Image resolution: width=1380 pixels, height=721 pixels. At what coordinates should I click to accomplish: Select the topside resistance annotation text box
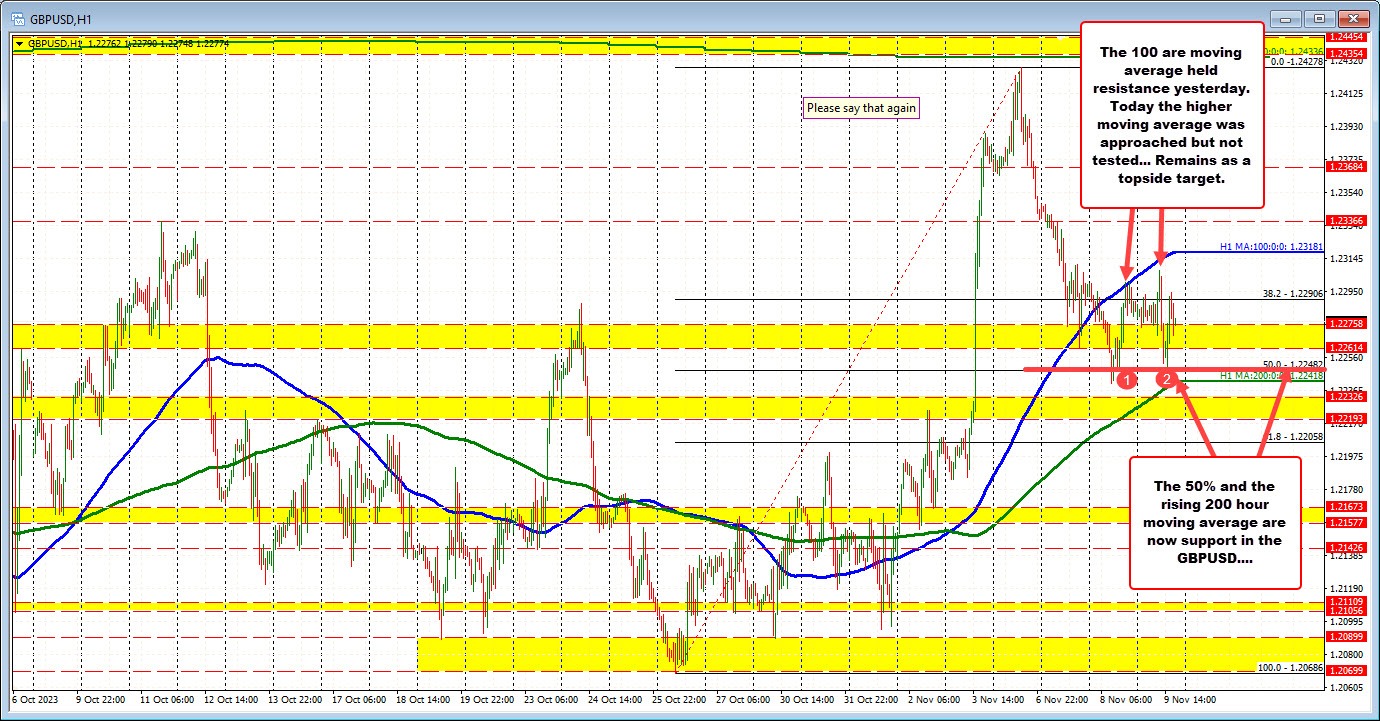pos(1172,115)
